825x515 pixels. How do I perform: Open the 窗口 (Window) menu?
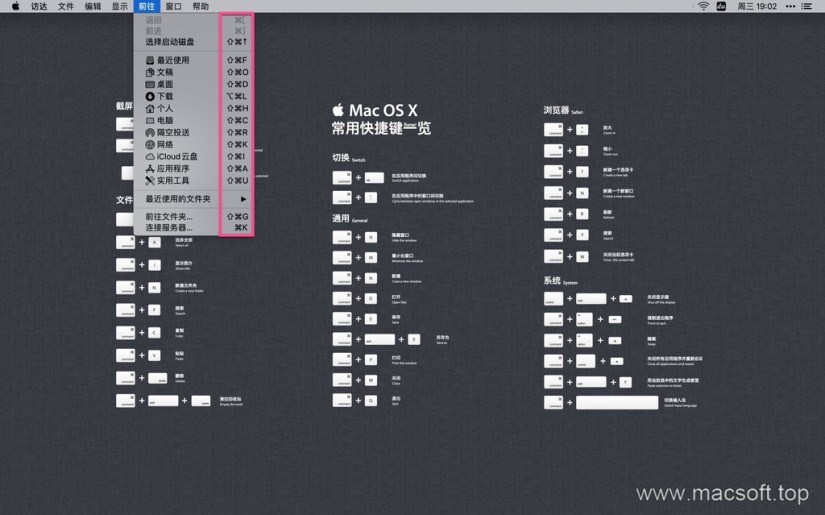coord(174,6)
